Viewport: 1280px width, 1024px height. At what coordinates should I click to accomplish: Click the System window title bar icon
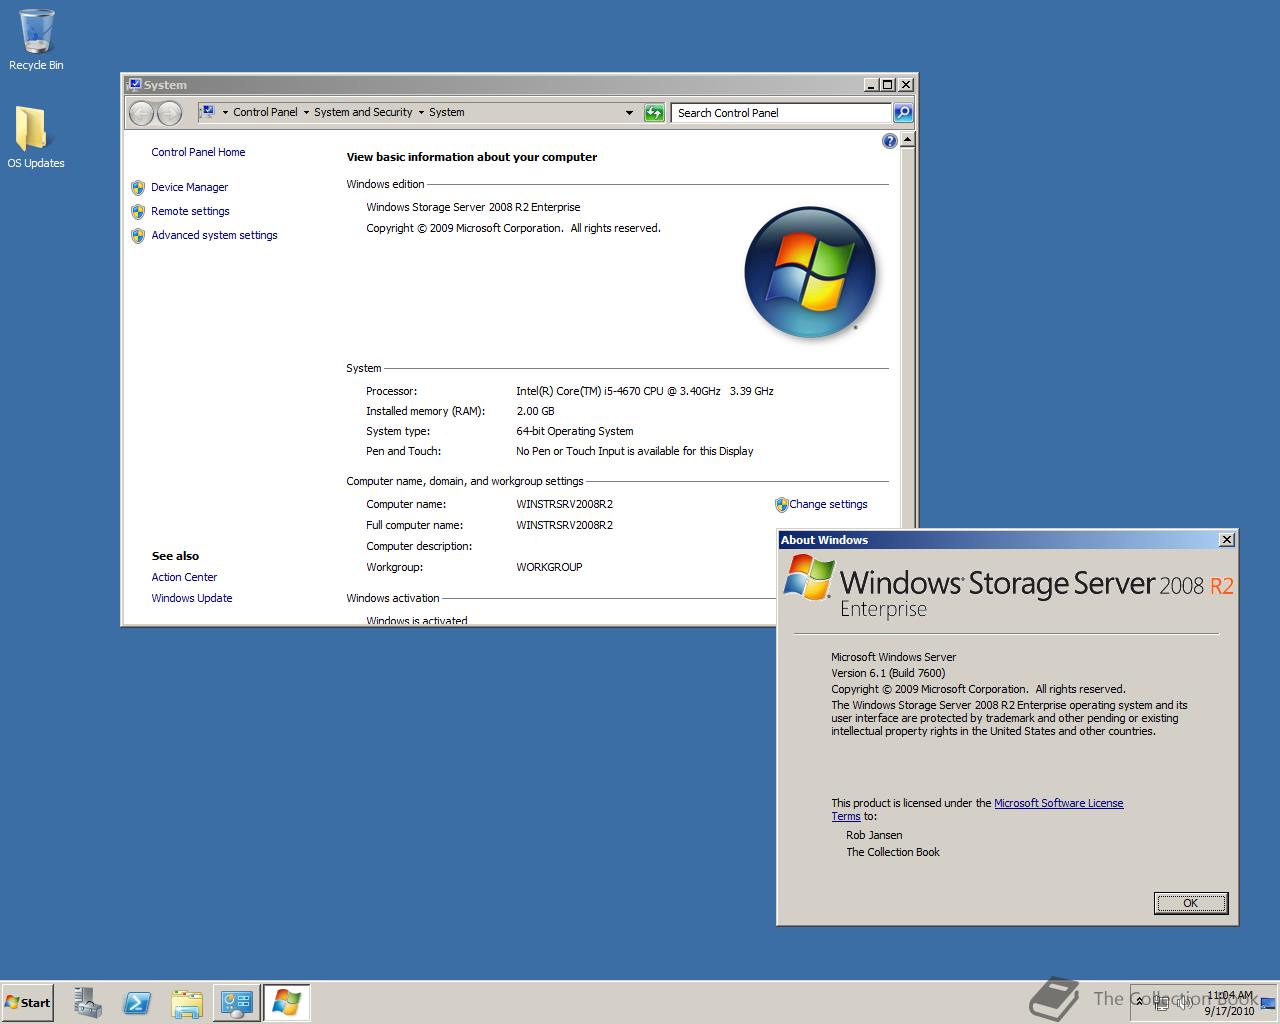[135, 85]
